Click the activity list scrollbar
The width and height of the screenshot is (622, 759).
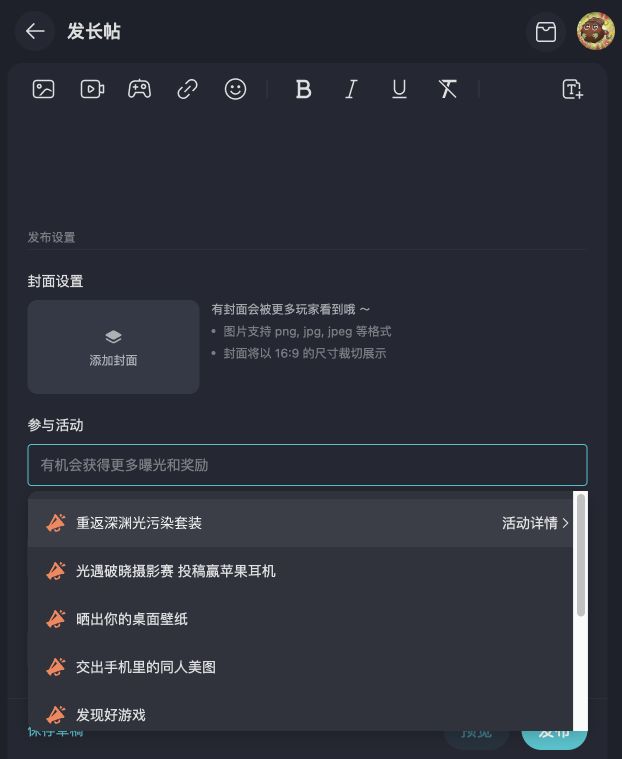[580, 555]
